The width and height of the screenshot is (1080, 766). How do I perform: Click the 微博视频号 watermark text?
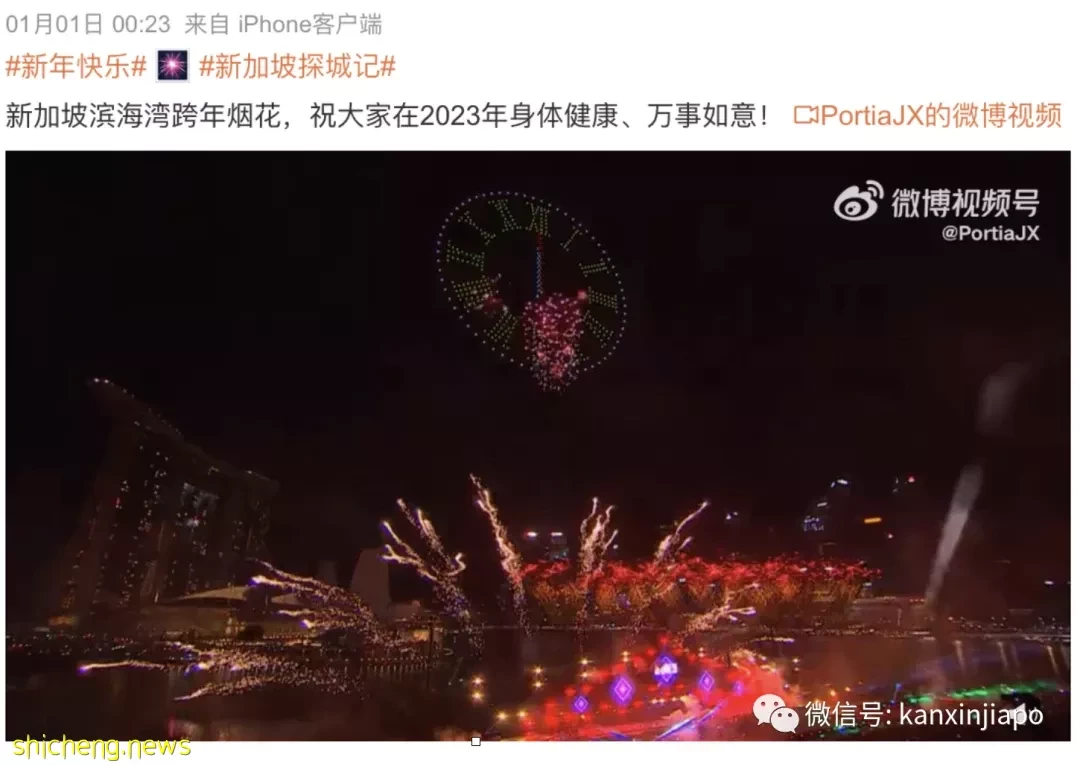(964, 202)
